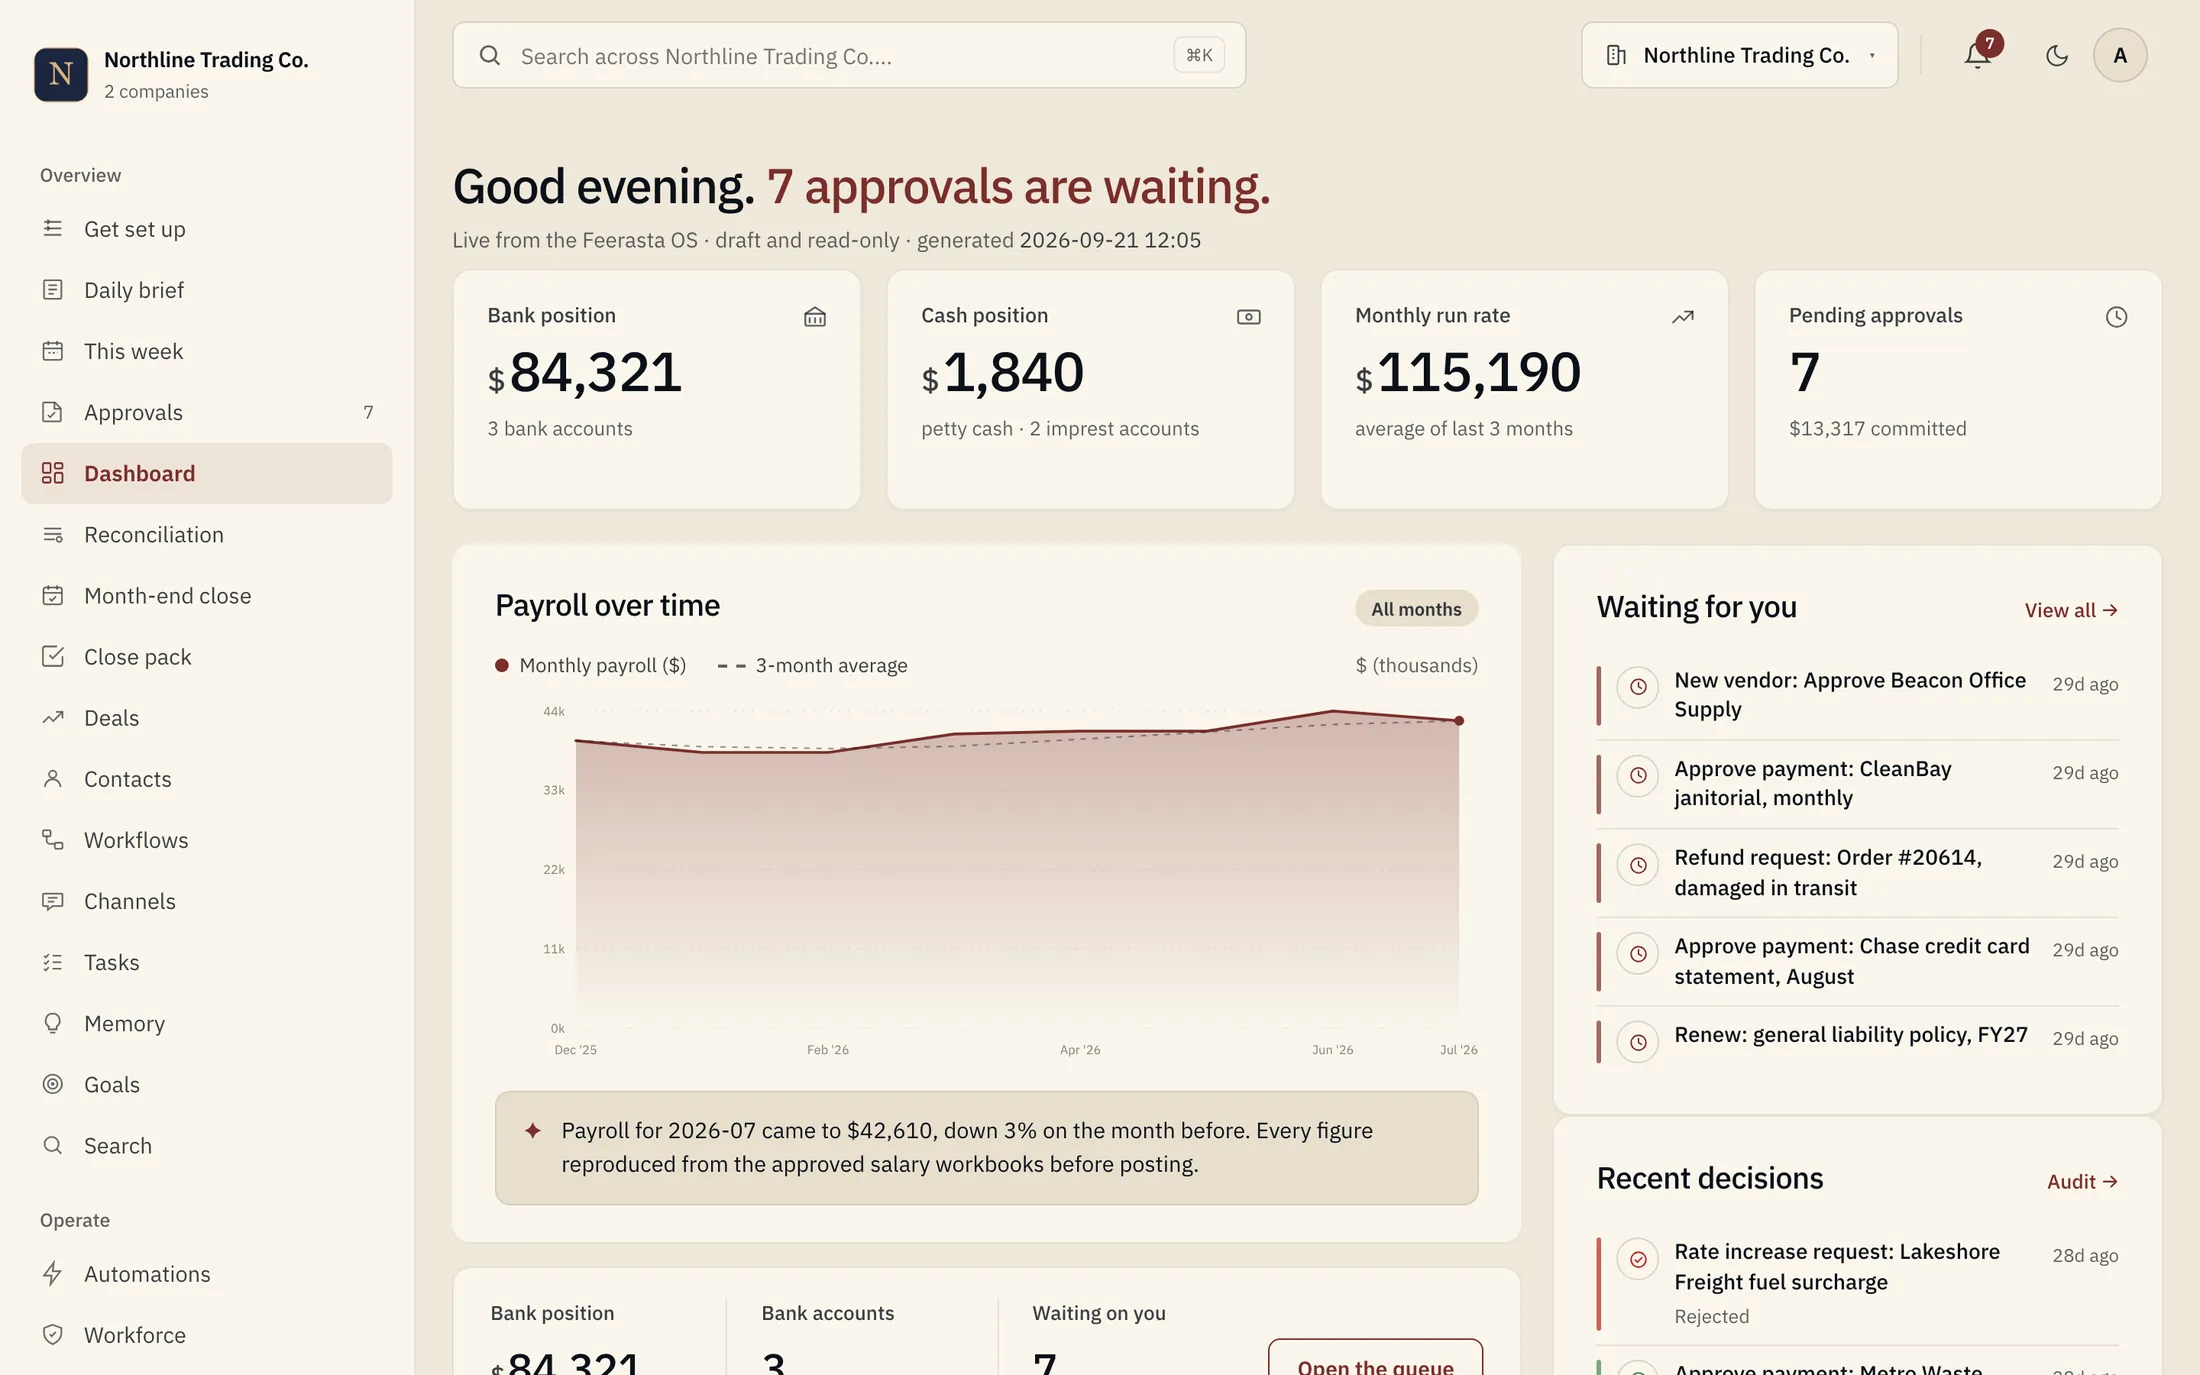Focus the Search across Northline field

[848, 55]
